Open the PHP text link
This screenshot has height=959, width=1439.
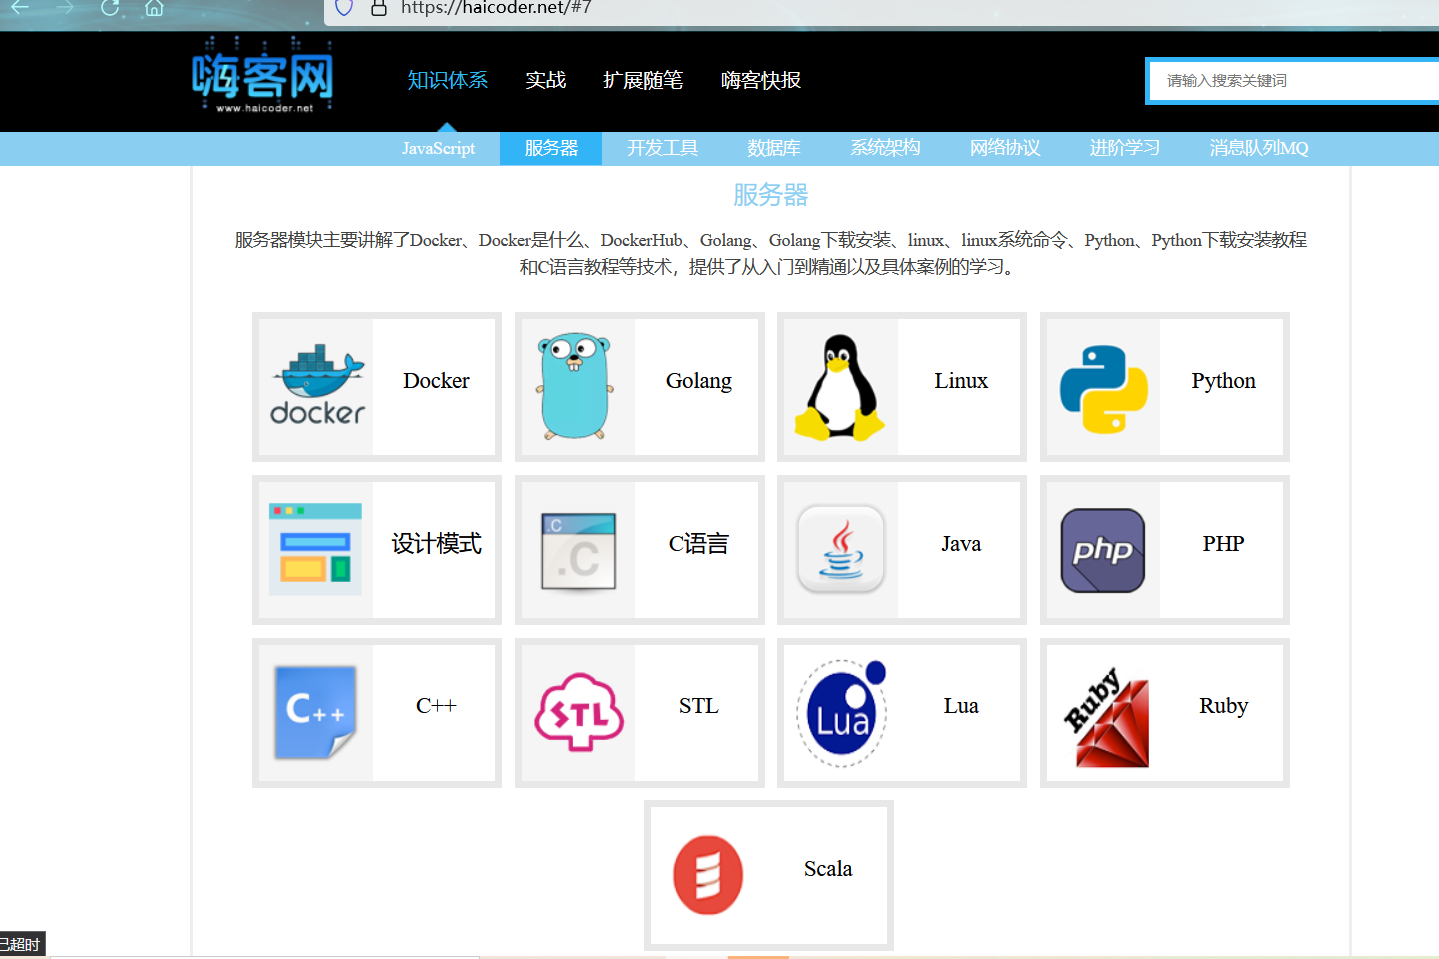[1224, 544]
